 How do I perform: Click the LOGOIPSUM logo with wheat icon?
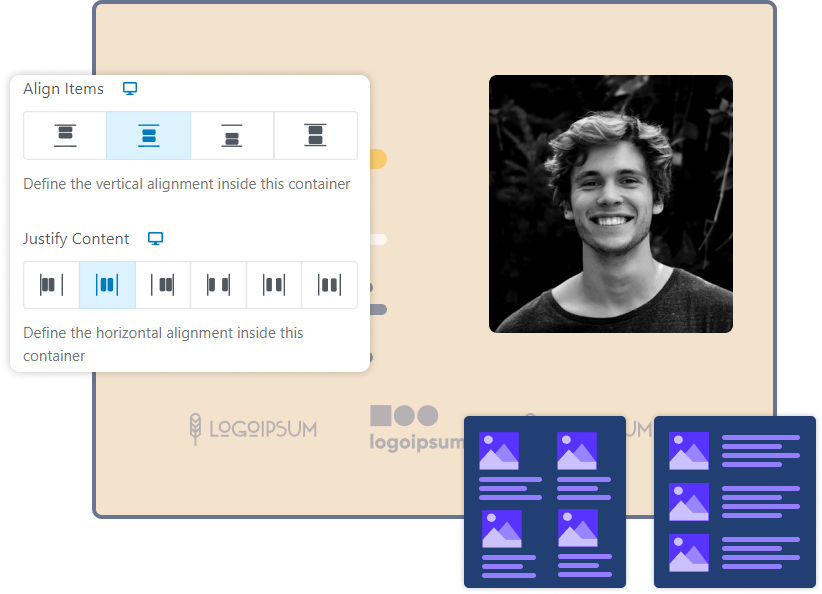[253, 429]
